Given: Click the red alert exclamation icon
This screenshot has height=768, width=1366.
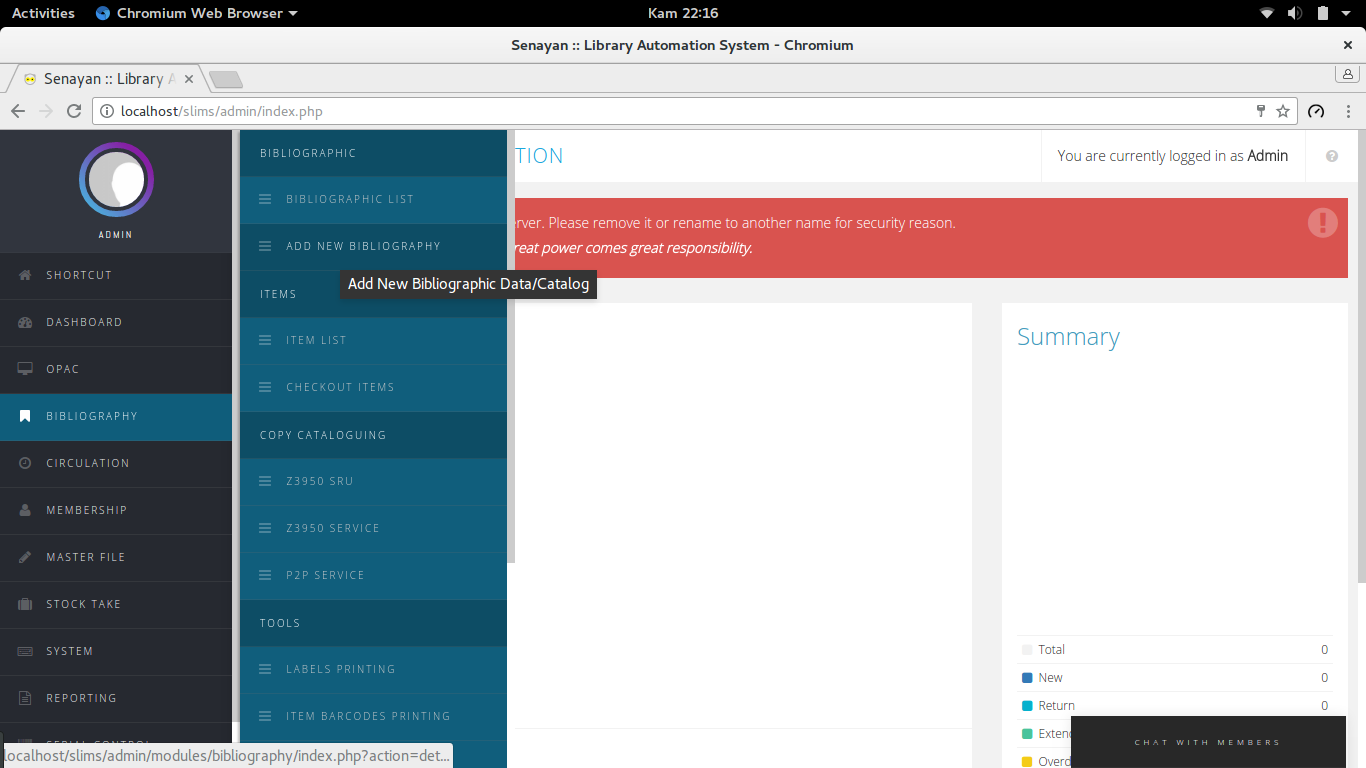Looking at the screenshot, I should 1322,222.
